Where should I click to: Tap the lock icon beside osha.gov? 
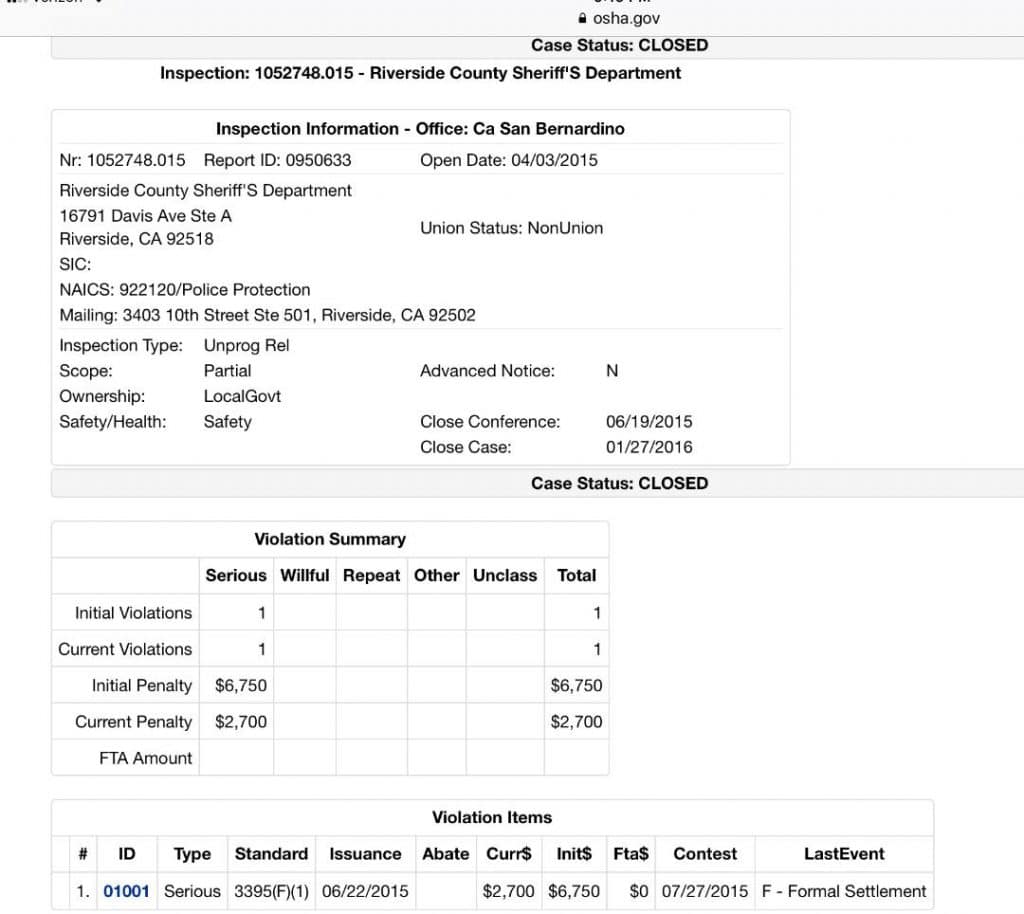(583, 18)
